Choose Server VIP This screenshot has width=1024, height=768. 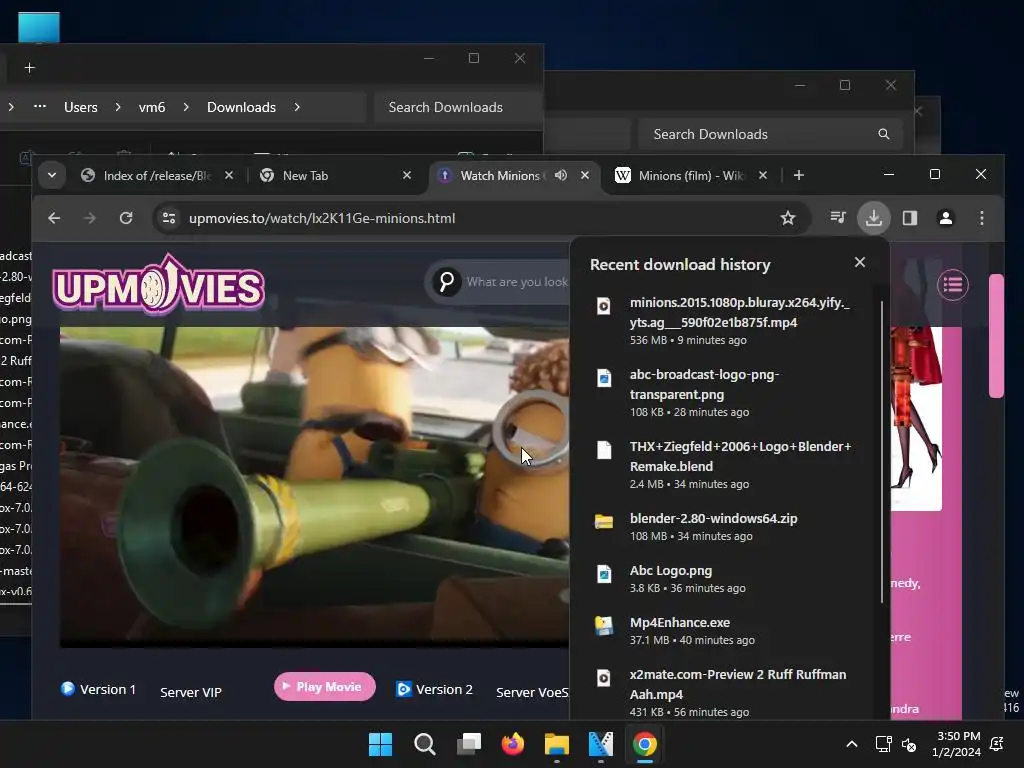point(191,692)
